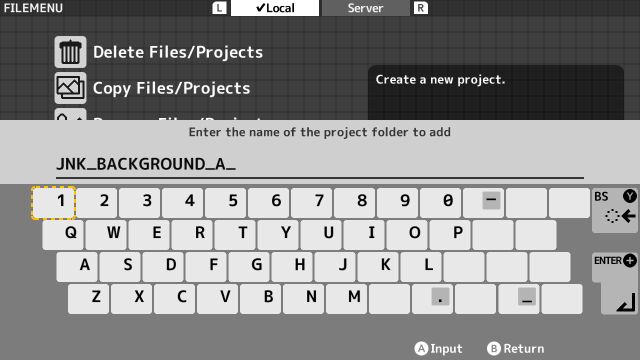Tap the period key
The width and height of the screenshot is (640, 360).
click(433, 299)
